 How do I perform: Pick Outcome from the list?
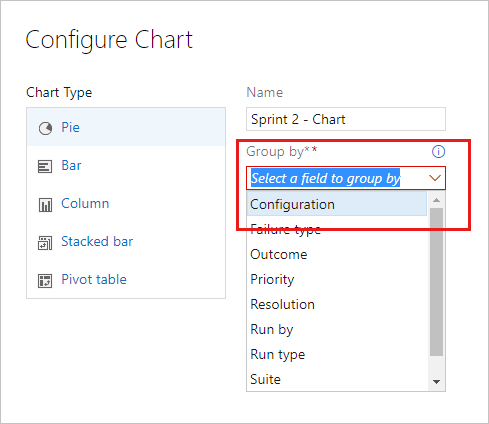(337, 254)
